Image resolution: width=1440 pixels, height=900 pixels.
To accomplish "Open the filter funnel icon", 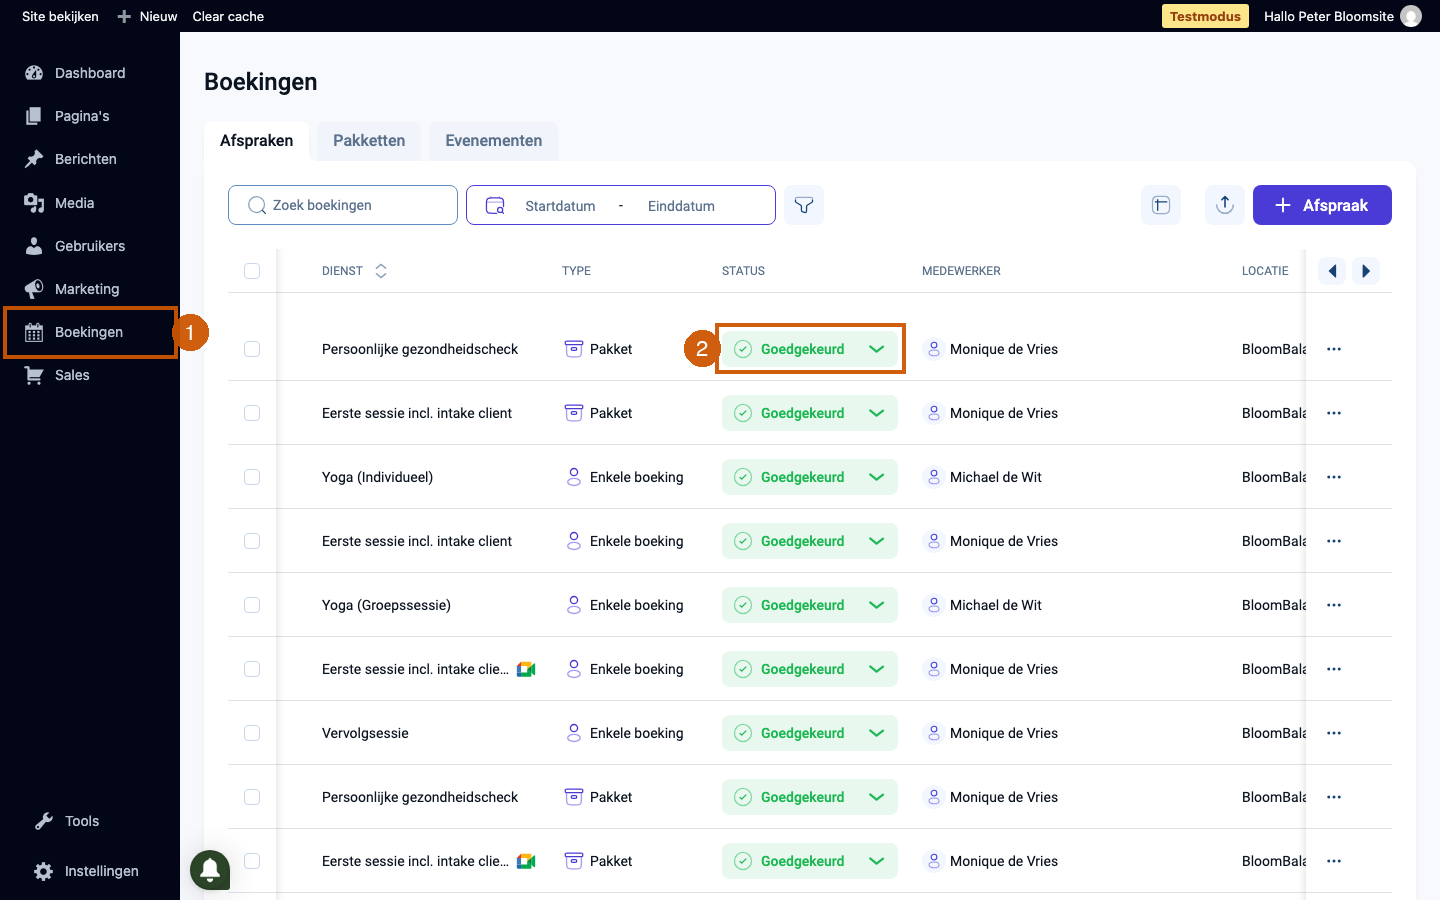I will 804,205.
